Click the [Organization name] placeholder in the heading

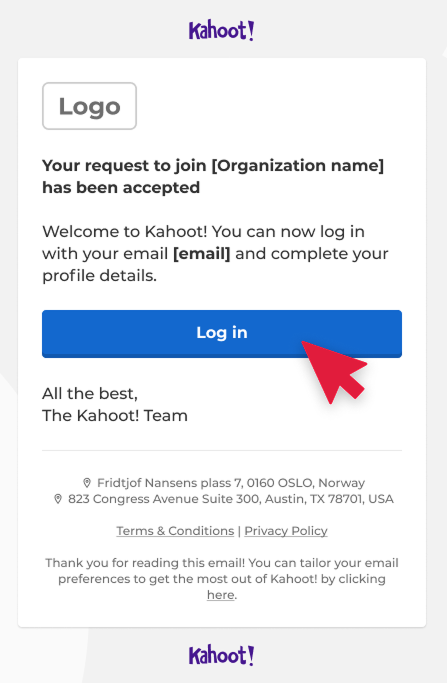[298, 166]
